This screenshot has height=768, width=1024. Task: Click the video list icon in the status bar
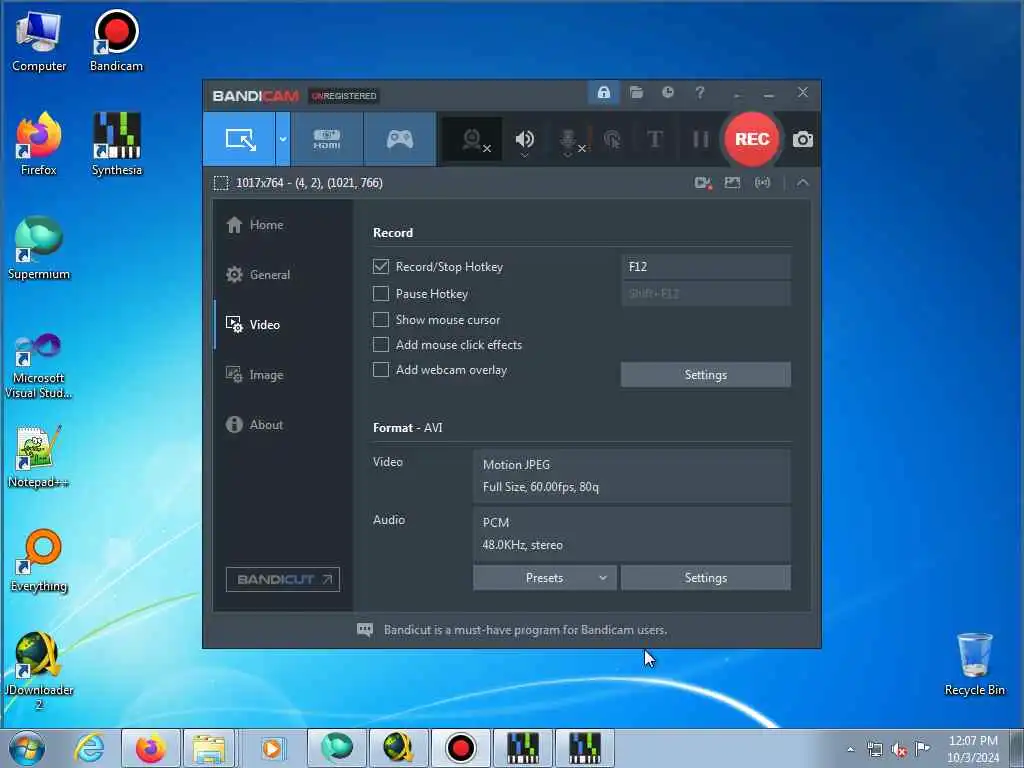703,183
